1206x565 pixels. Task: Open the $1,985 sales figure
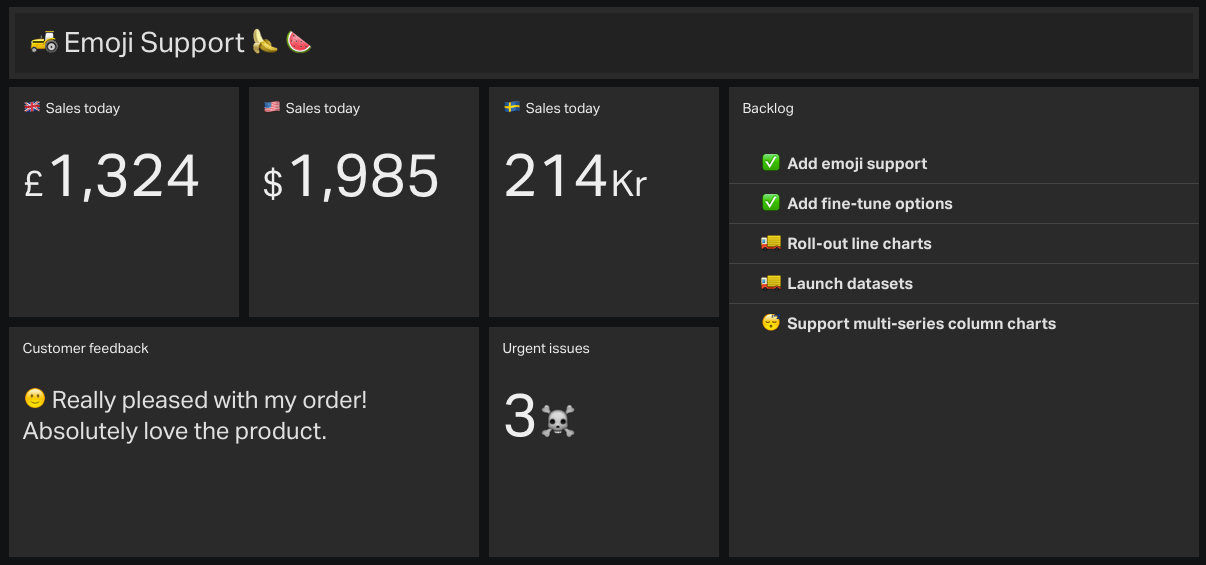click(x=351, y=177)
